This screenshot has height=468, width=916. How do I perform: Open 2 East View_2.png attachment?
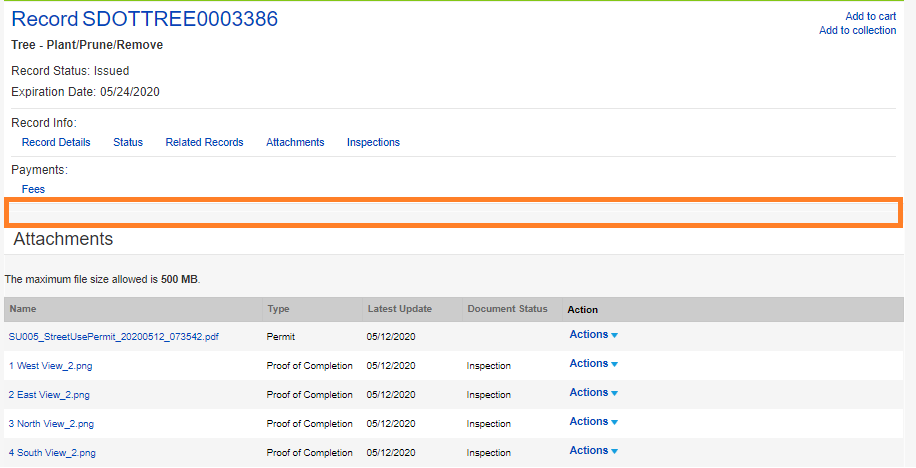click(x=49, y=395)
